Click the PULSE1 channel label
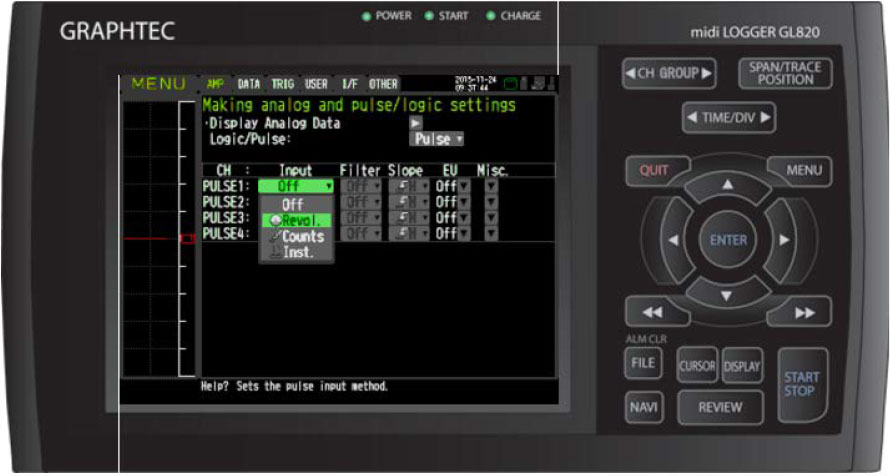The width and height of the screenshot is (890, 476). tap(226, 186)
